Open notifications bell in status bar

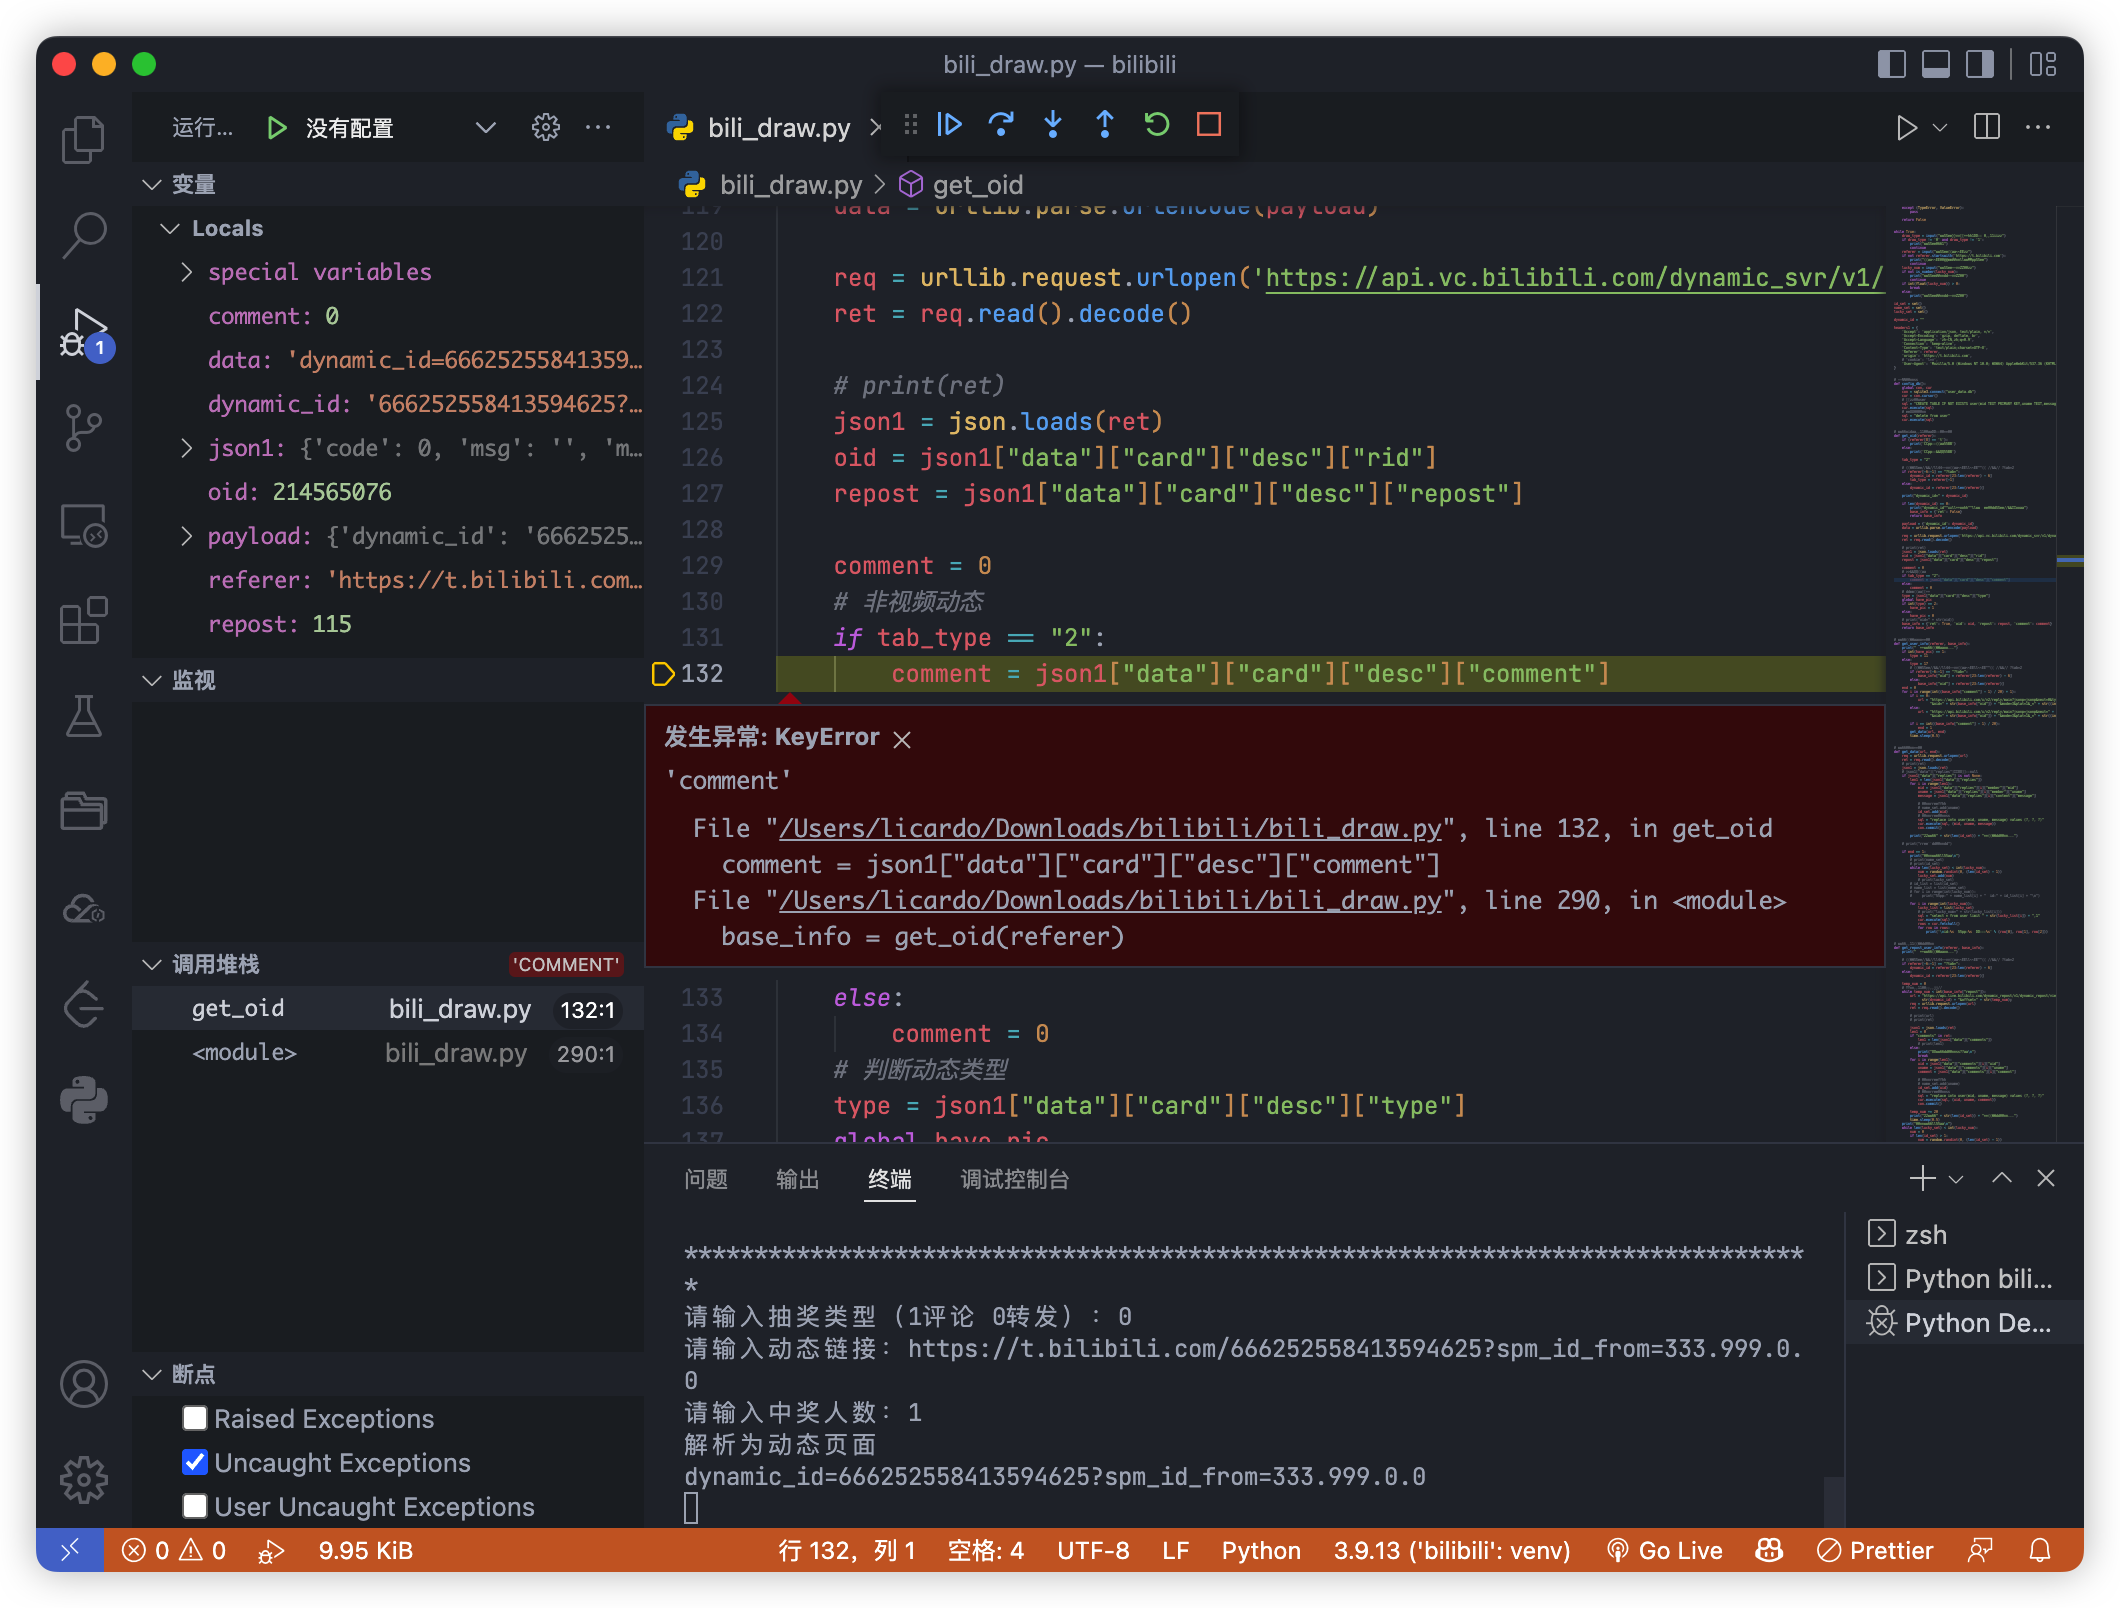2040,1550
